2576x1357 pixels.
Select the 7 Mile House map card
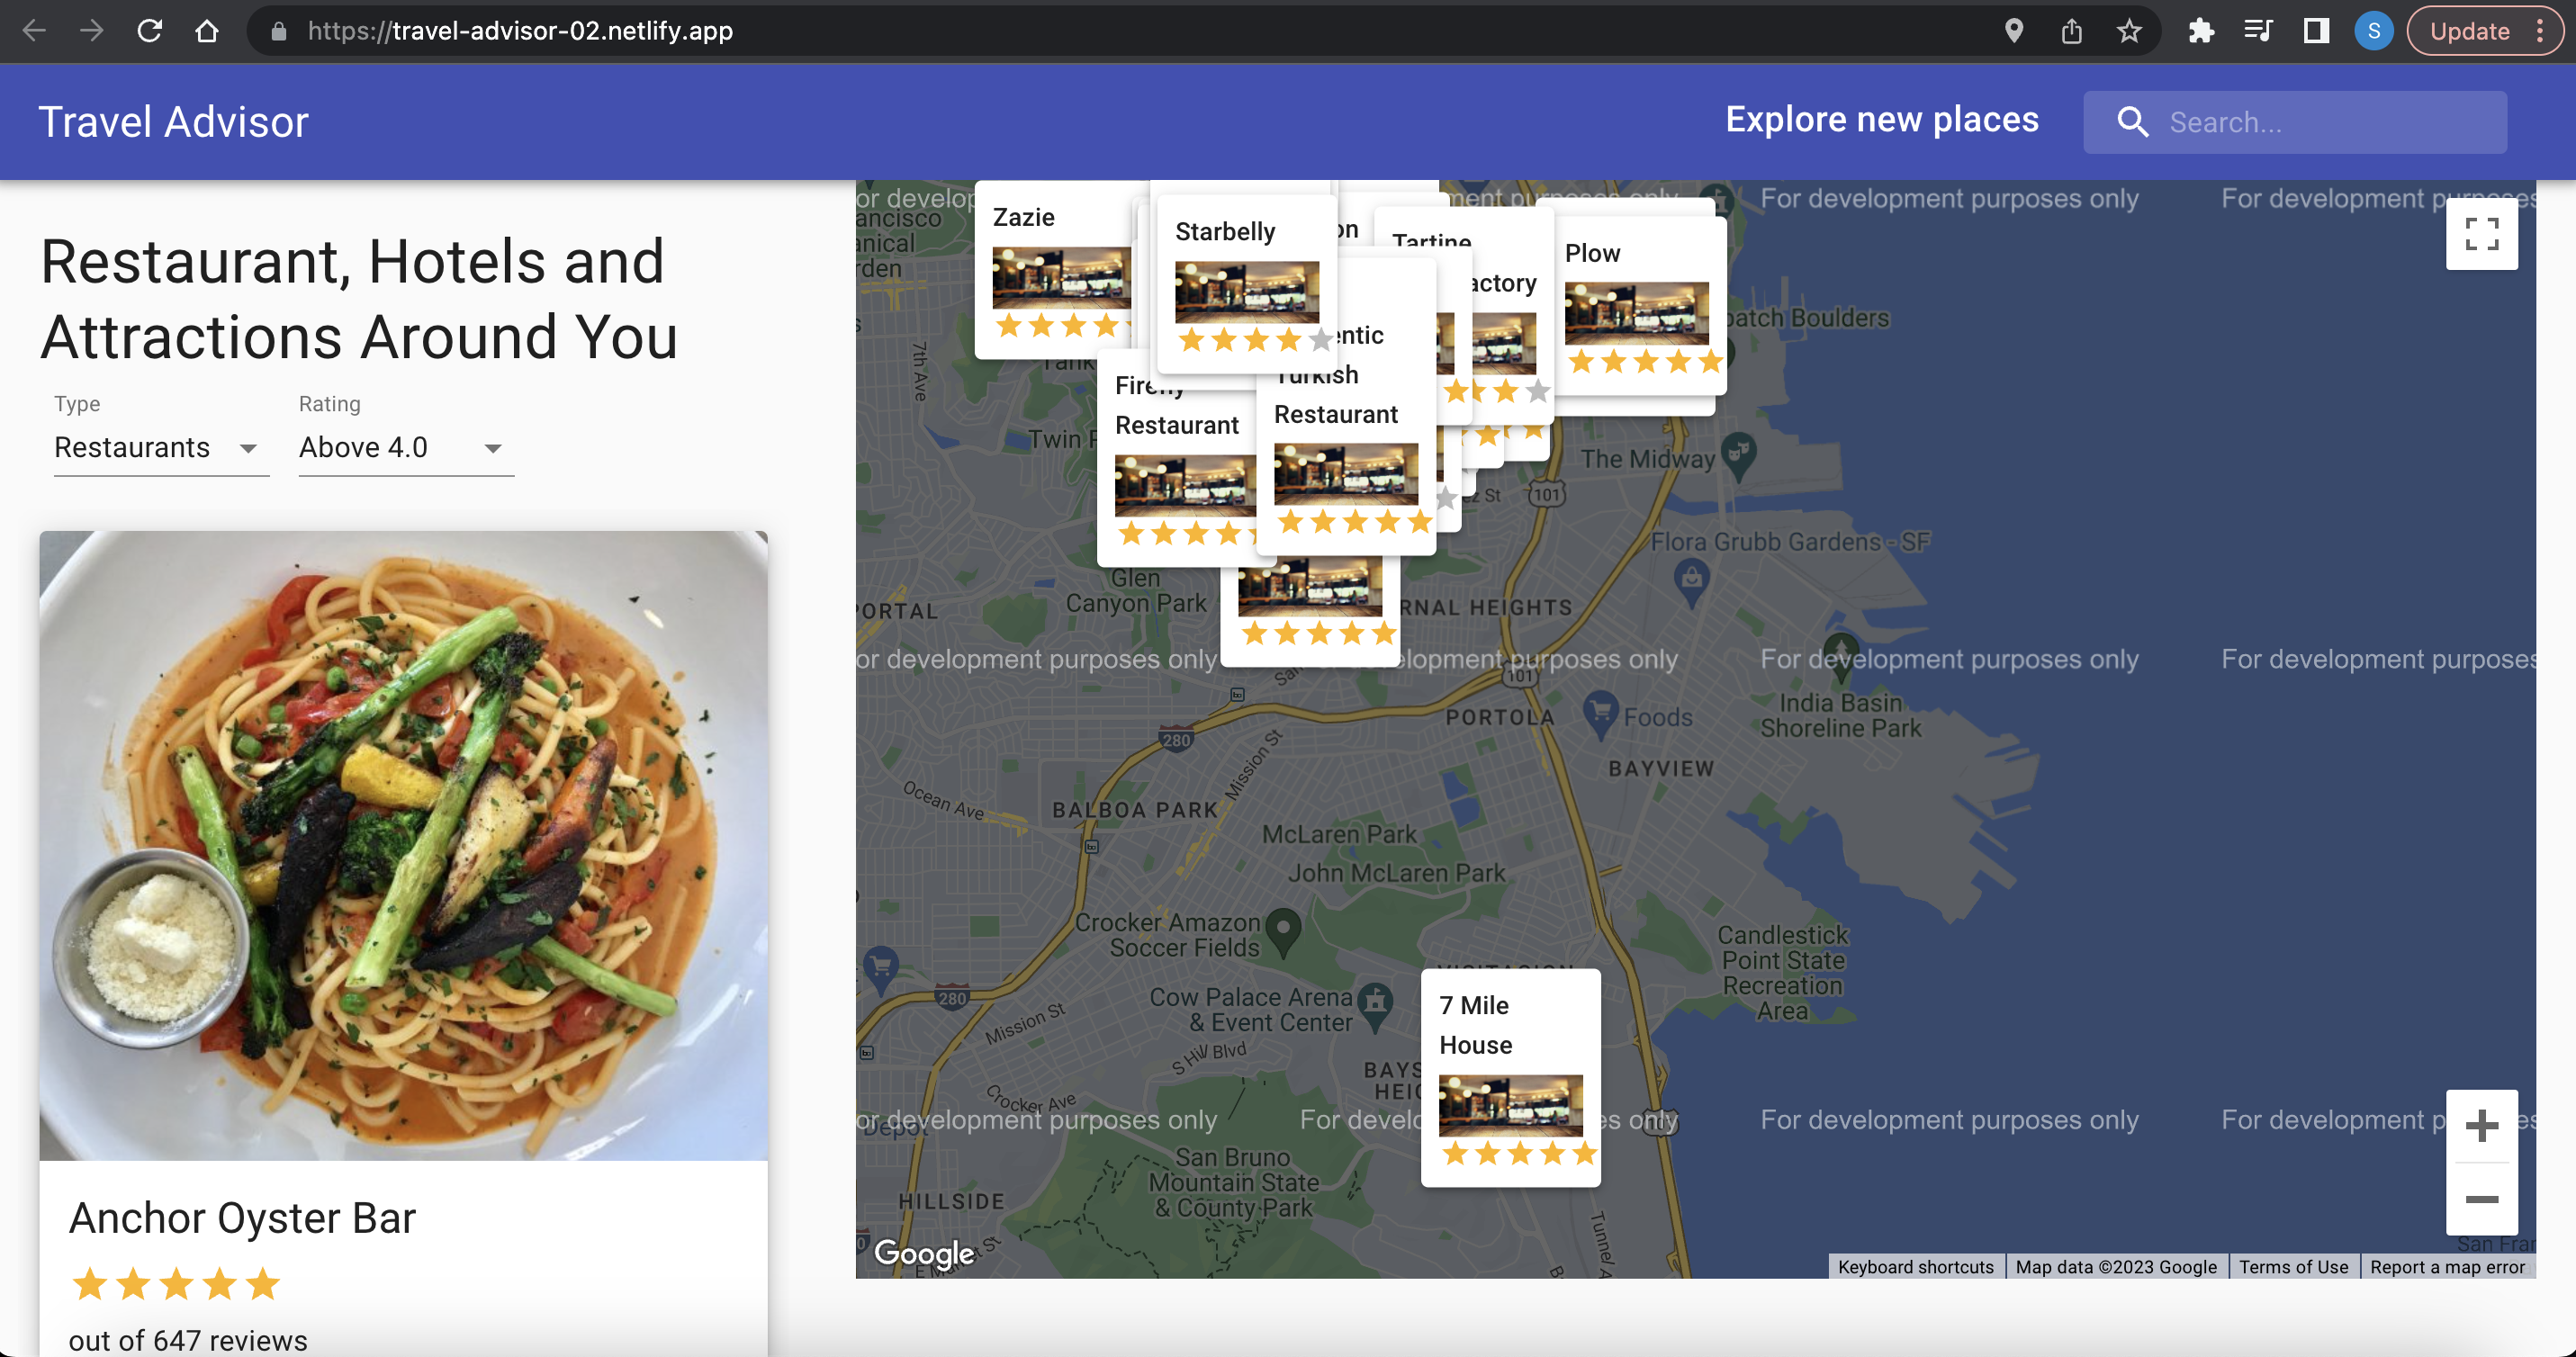1510,1077
